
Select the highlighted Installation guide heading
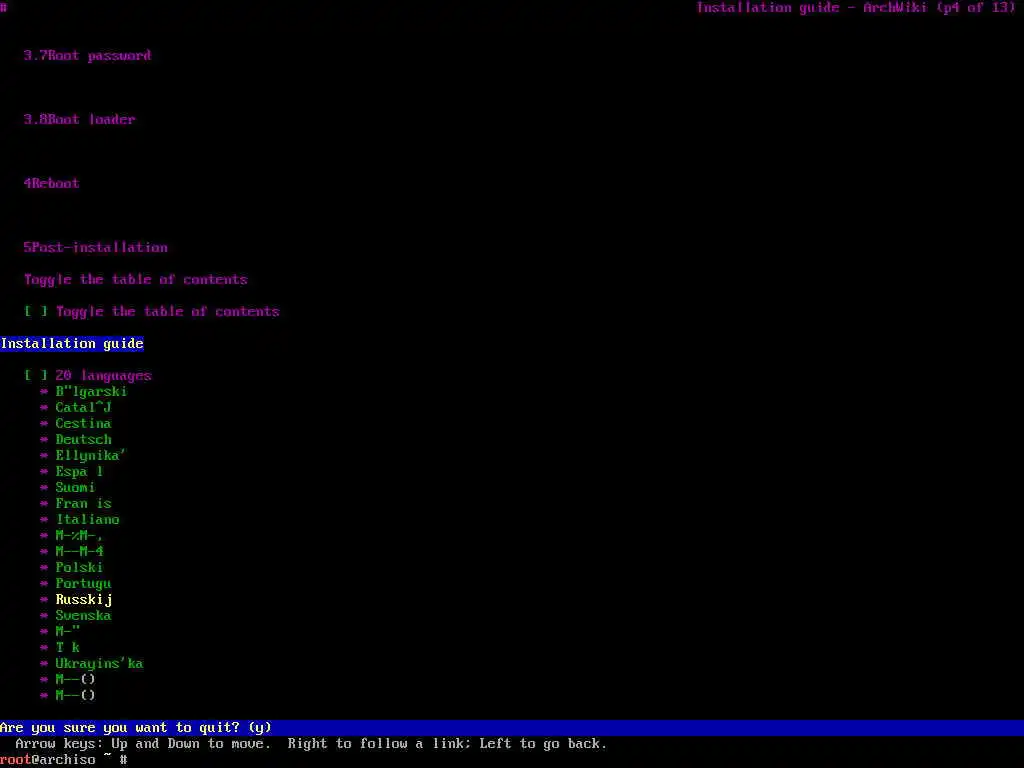[72, 344]
